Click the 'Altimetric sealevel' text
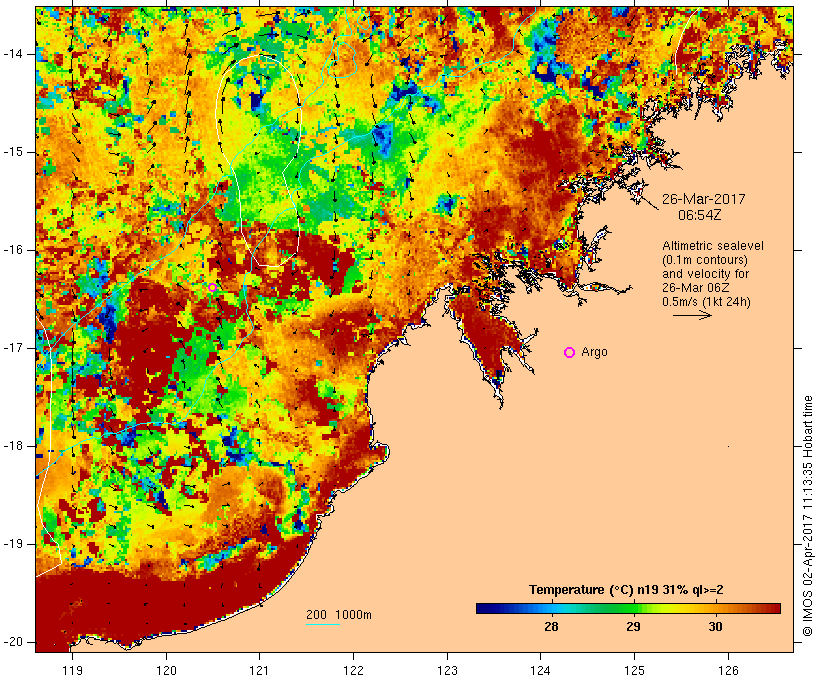The image size is (820, 680). click(x=713, y=246)
